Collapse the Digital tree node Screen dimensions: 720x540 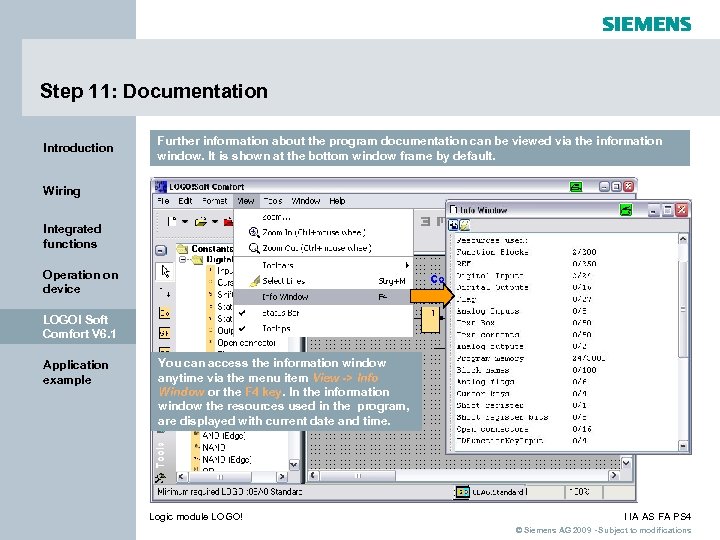point(183,259)
